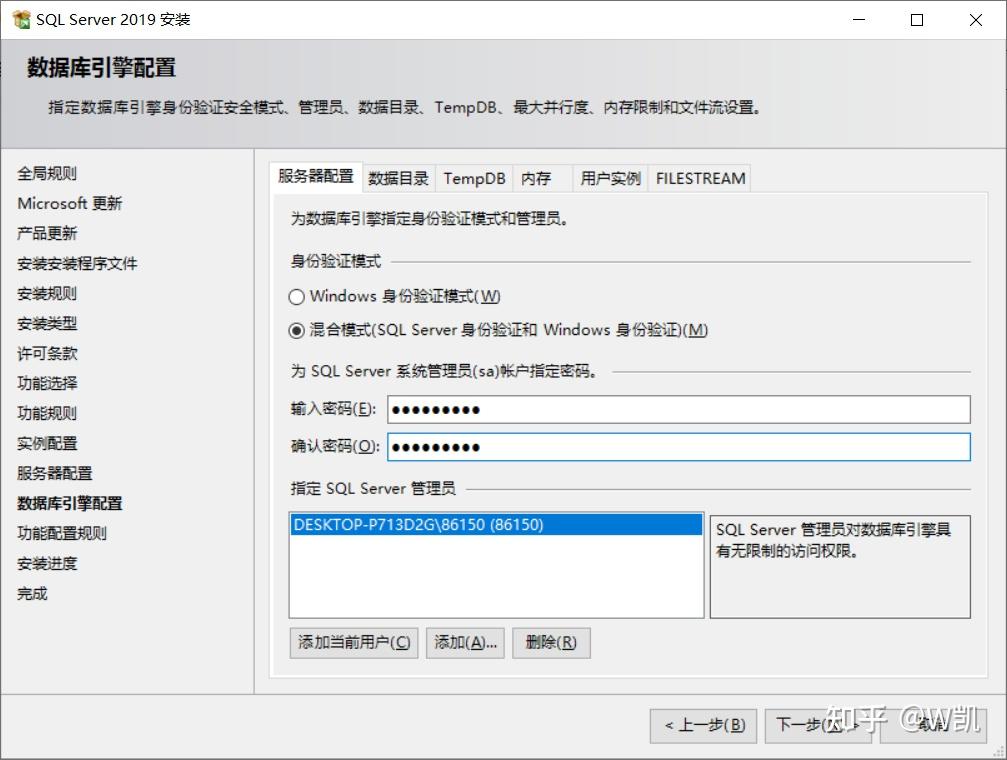Select Windows 身份验证模式 radio button
The width and height of the screenshot is (1007, 760).
(x=296, y=297)
